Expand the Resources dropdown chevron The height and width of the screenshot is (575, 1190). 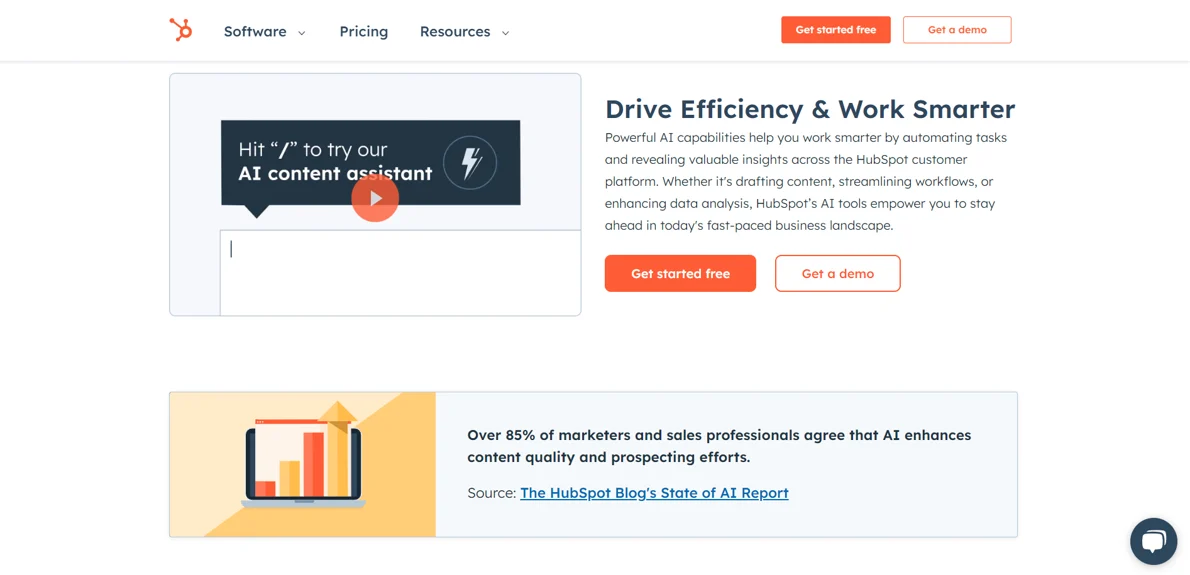pyautogui.click(x=505, y=33)
